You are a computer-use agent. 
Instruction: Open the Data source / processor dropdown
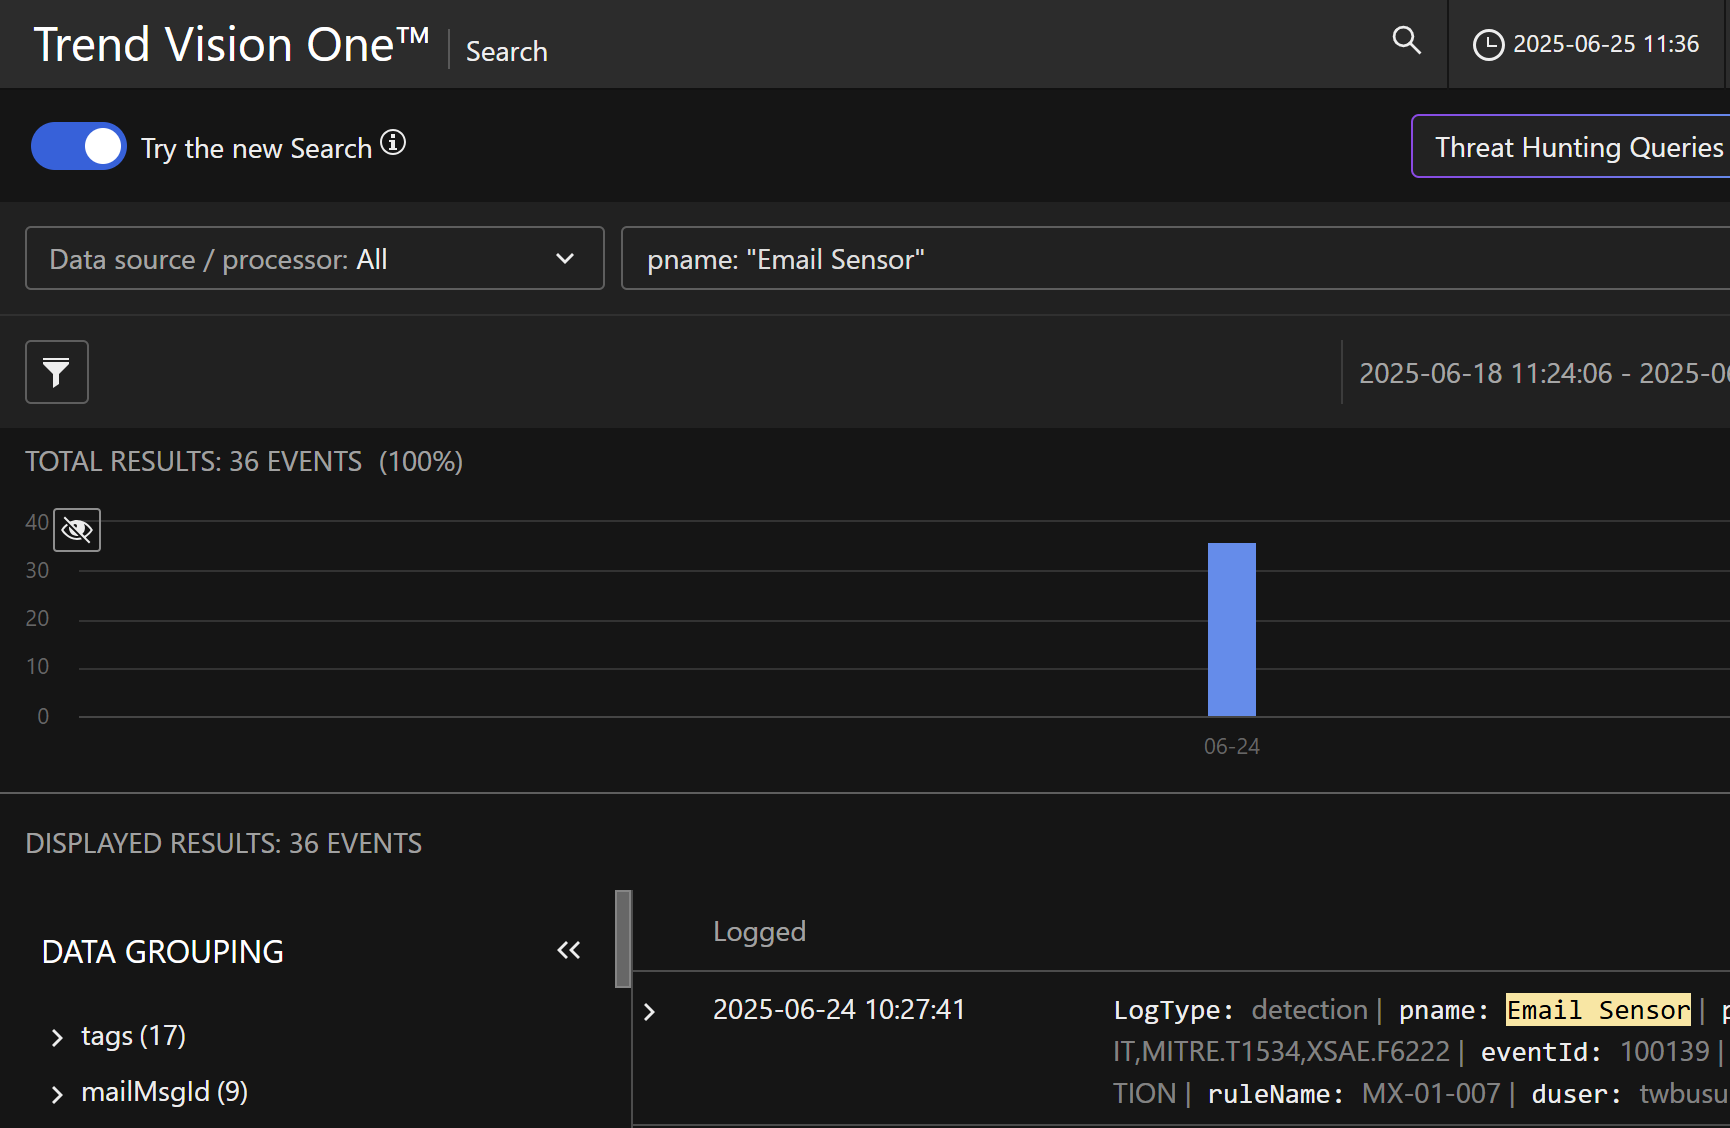click(314, 259)
